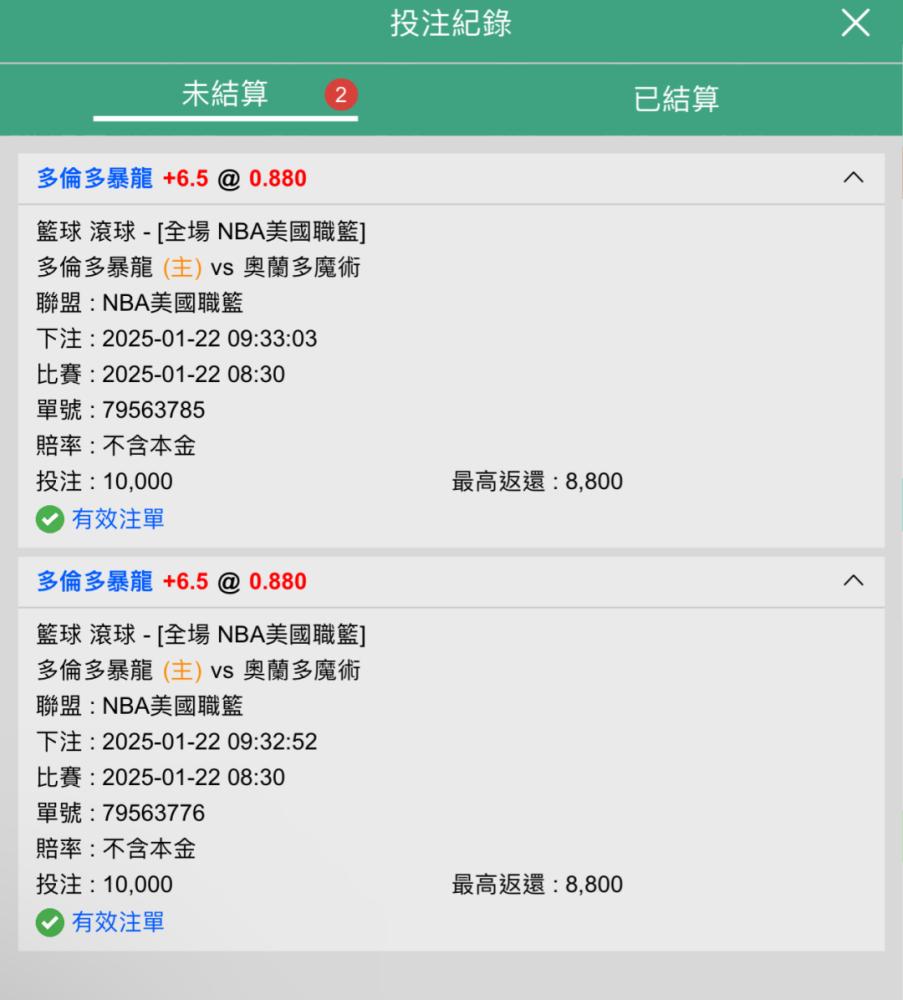Click 單號：79563785 text

tap(121, 409)
